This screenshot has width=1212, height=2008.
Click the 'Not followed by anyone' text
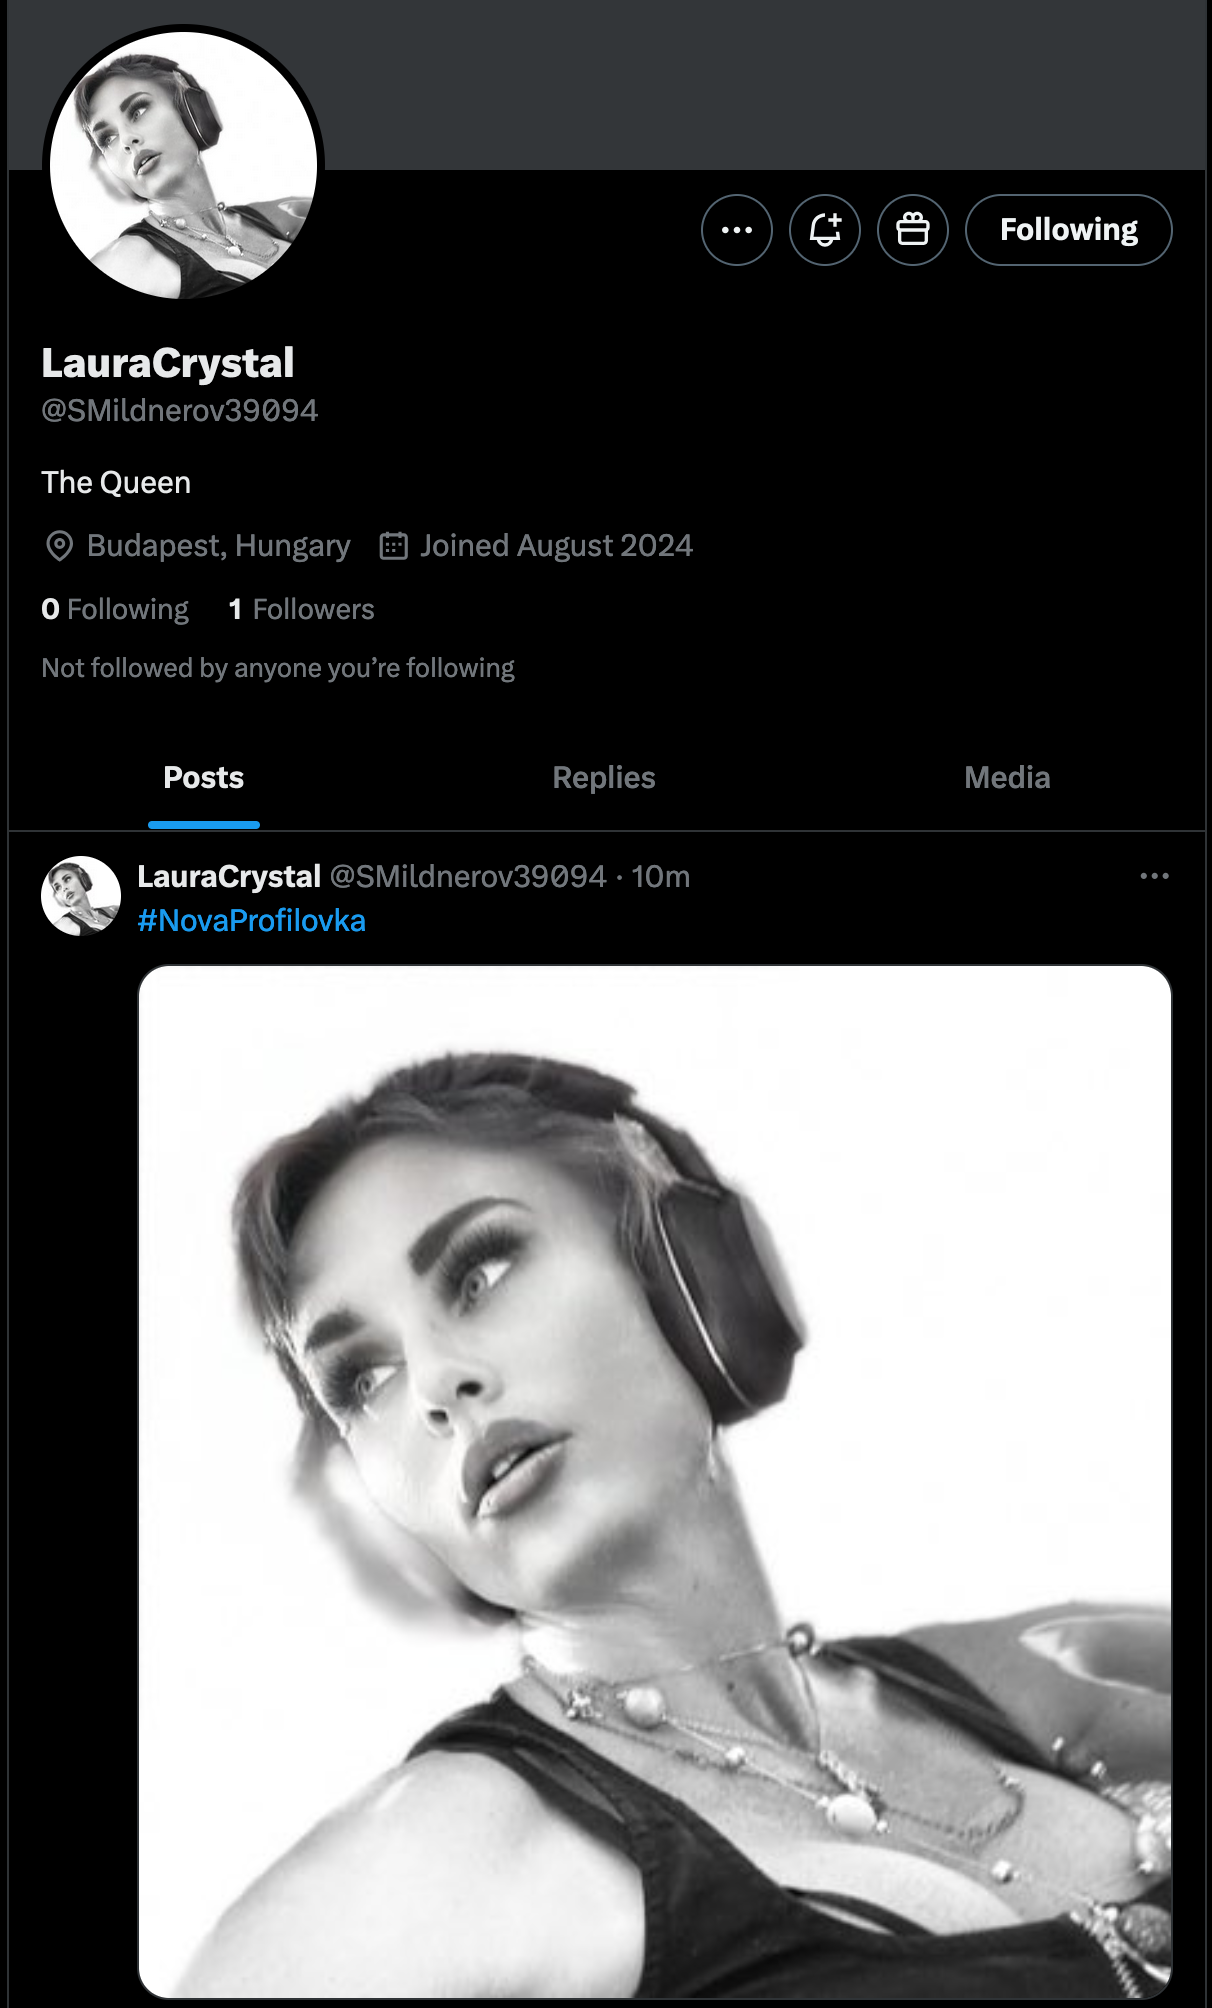(278, 668)
